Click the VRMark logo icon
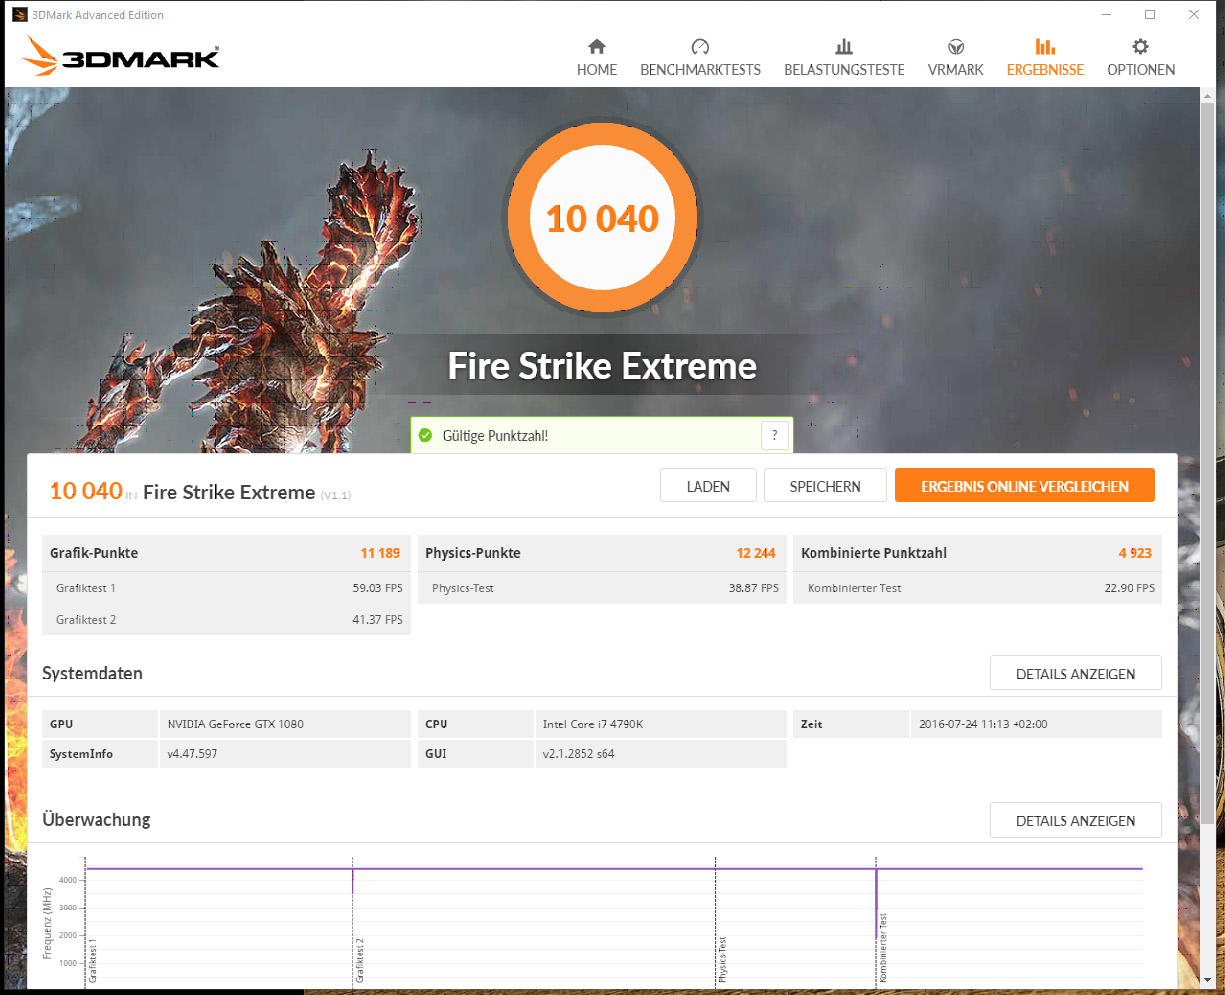 pos(956,47)
